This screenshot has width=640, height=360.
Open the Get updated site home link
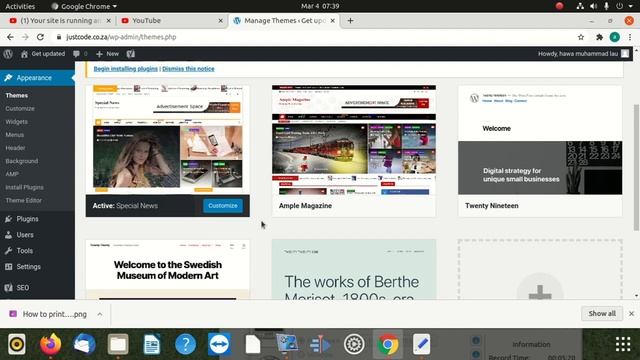pyautogui.click(x=43, y=53)
